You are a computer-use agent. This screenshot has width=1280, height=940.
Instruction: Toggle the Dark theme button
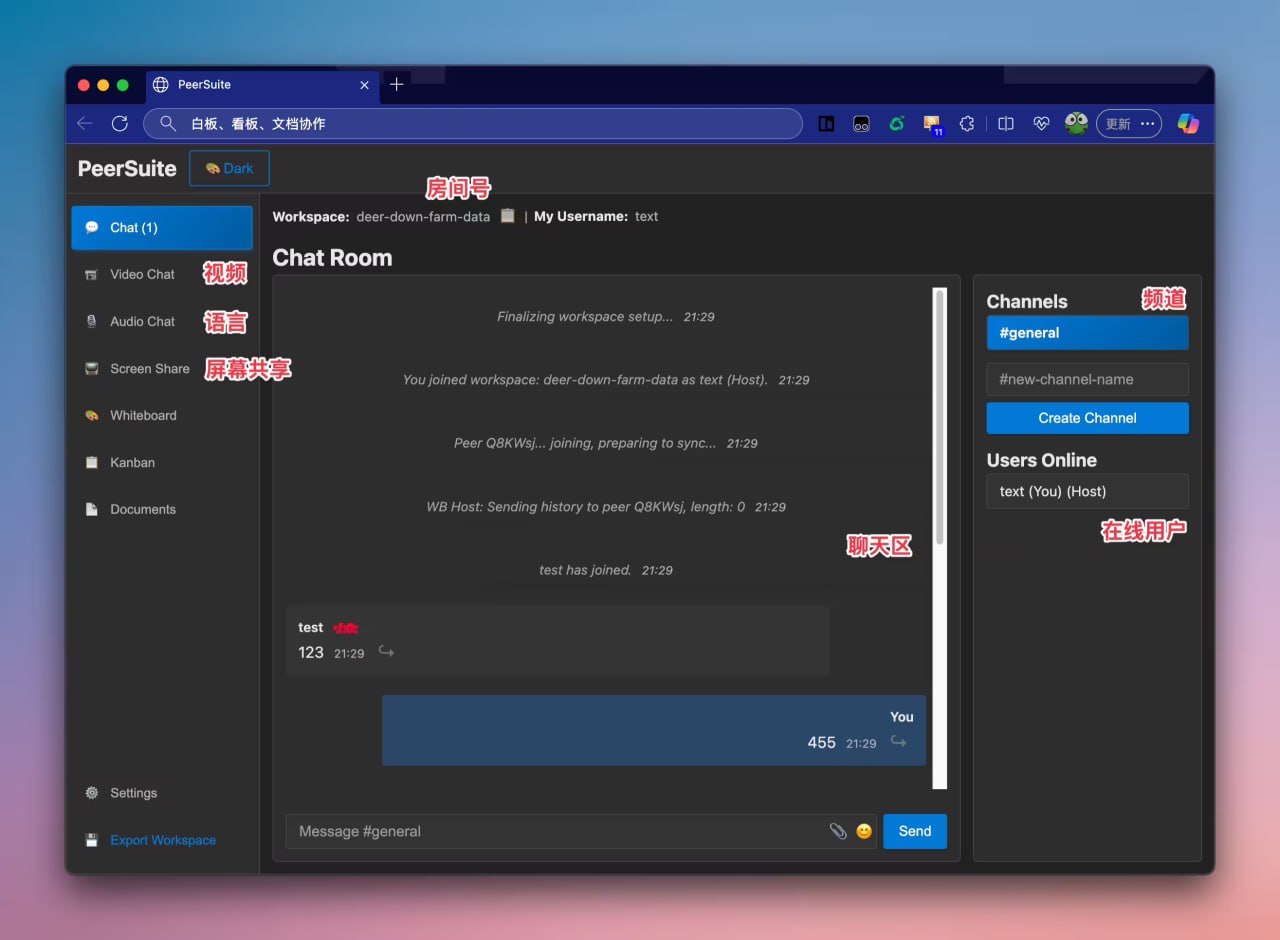pos(229,169)
